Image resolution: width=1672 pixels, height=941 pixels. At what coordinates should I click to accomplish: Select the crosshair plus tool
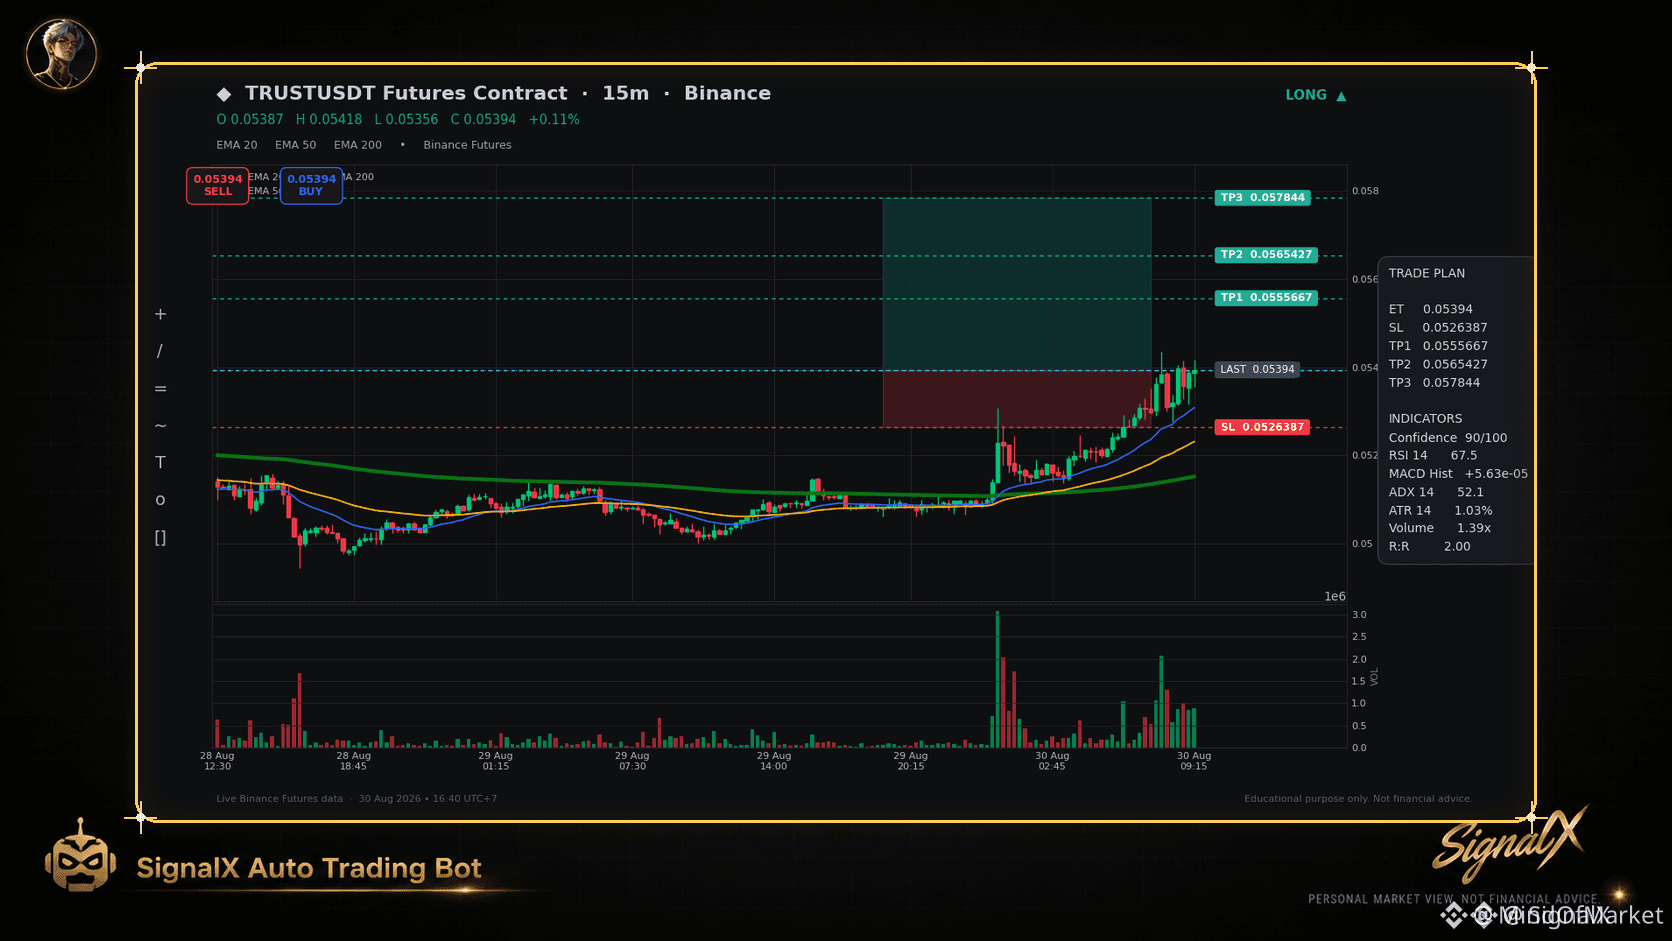(160, 314)
